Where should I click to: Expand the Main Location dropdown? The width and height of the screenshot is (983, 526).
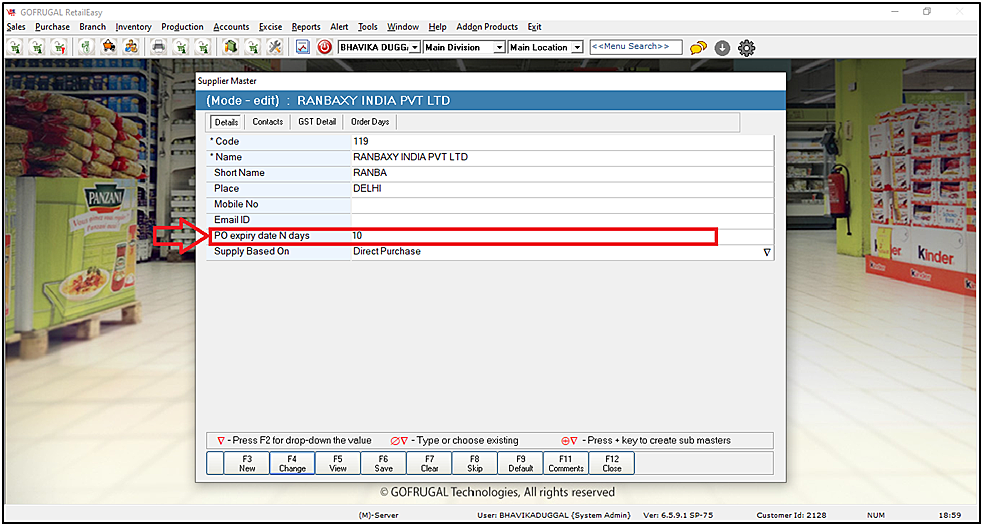click(577, 47)
